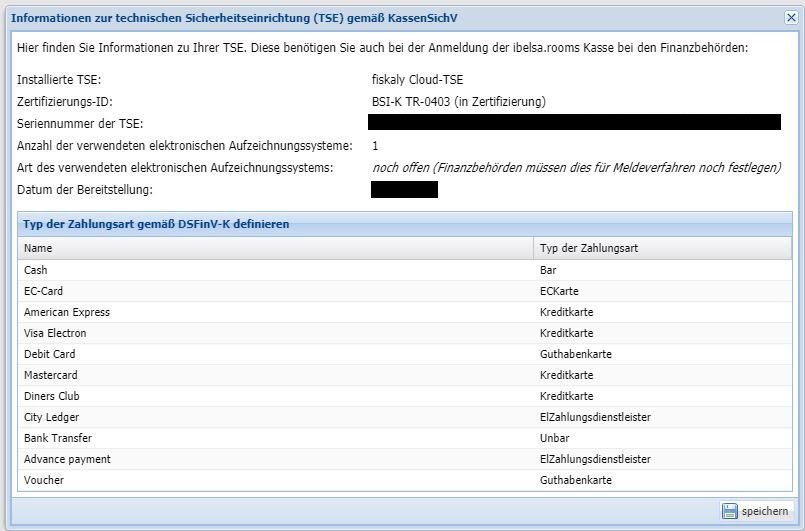Image resolution: width=805 pixels, height=531 pixels.
Task: Change the ECKarte type for EC-Card
Action: [x=559, y=291]
